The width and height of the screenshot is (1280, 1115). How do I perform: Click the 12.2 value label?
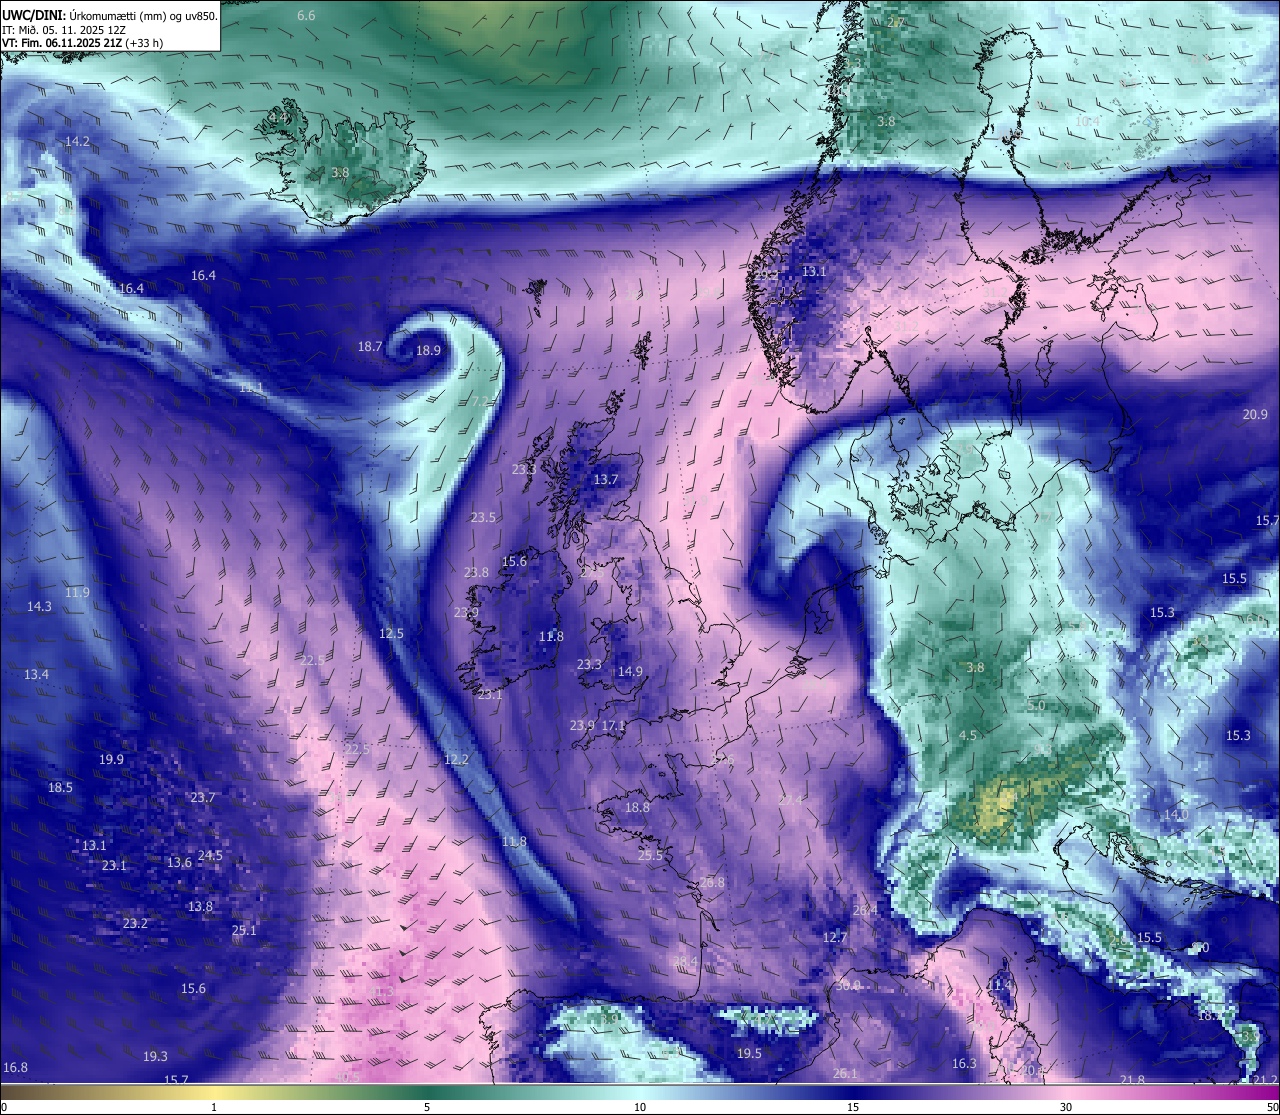click(x=456, y=759)
